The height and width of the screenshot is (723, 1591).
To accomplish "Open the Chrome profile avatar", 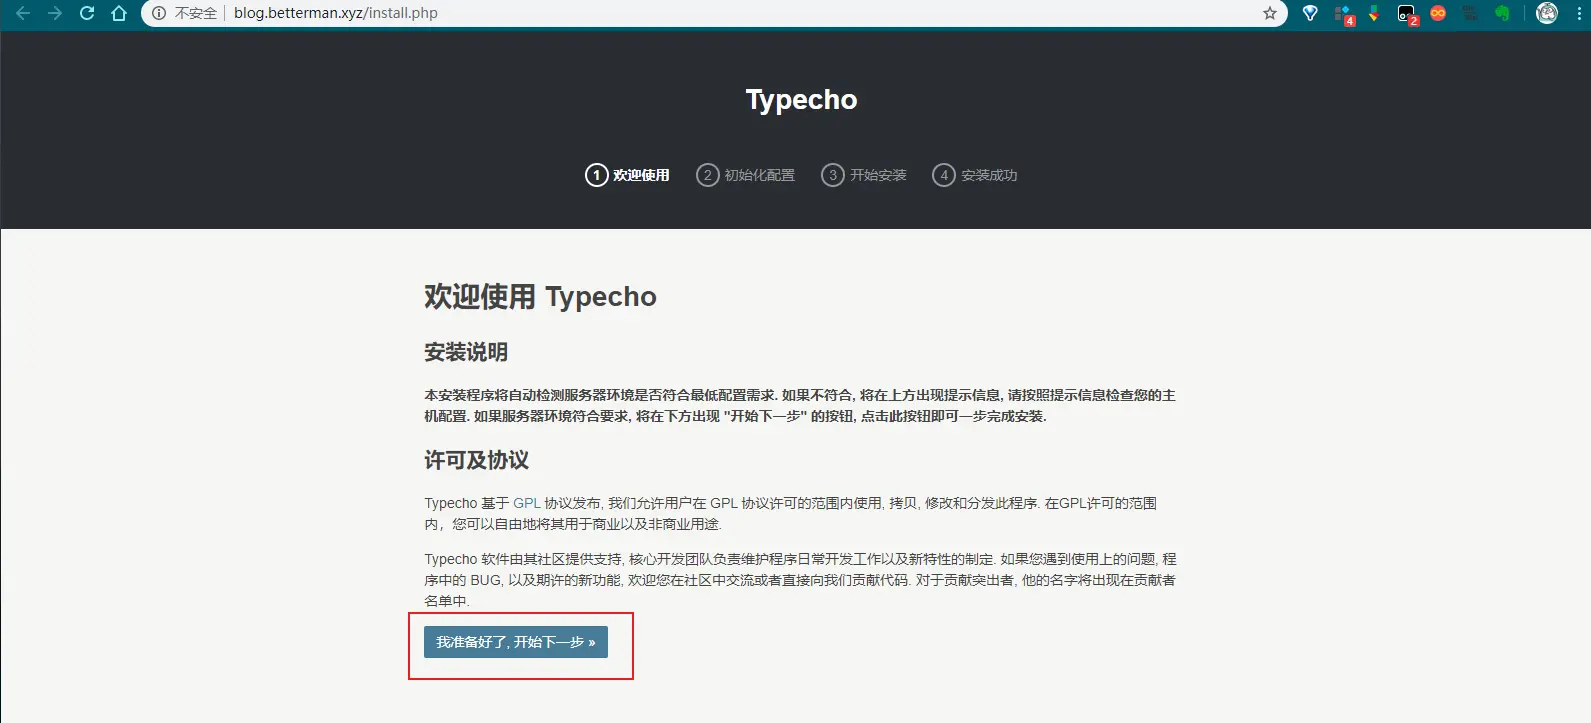I will pyautogui.click(x=1547, y=13).
